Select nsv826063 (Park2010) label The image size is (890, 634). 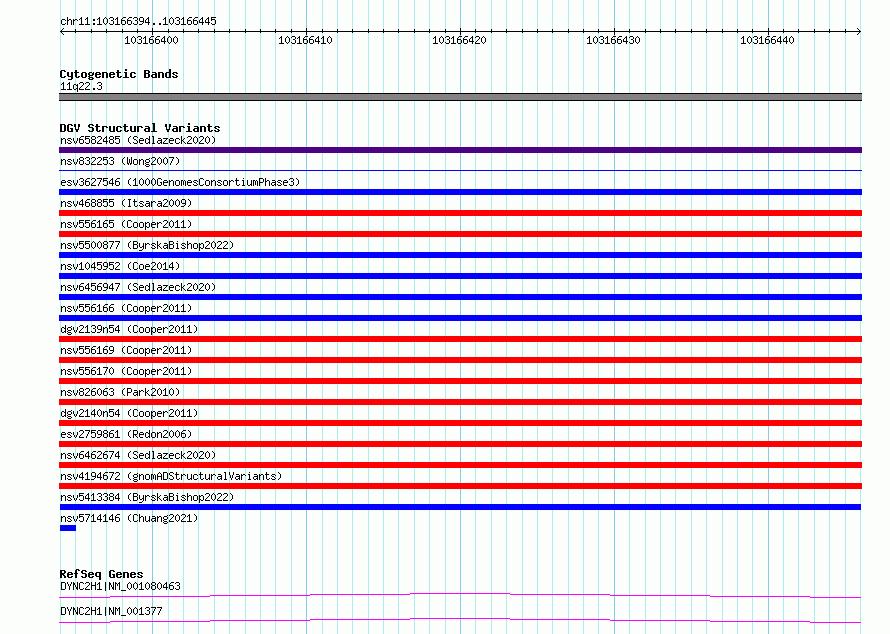coord(120,392)
